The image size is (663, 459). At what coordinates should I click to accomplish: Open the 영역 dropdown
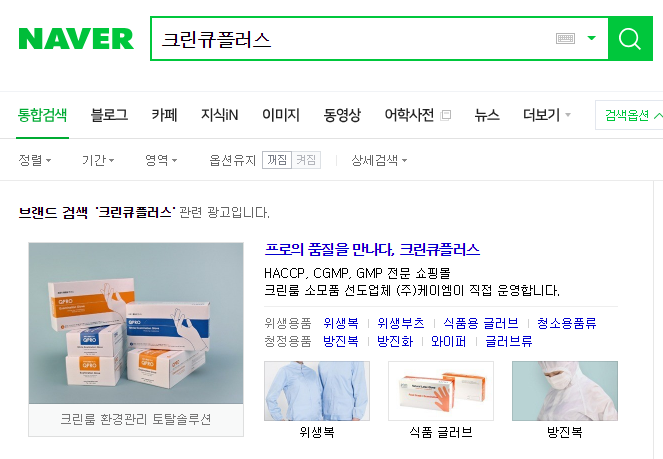coord(161,160)
